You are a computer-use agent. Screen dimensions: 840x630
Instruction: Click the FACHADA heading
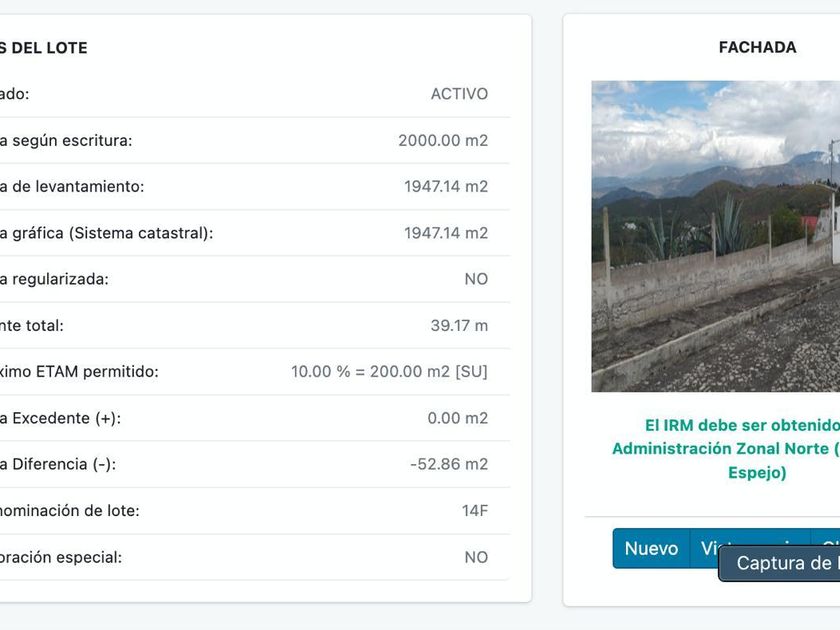coord(758,47)
